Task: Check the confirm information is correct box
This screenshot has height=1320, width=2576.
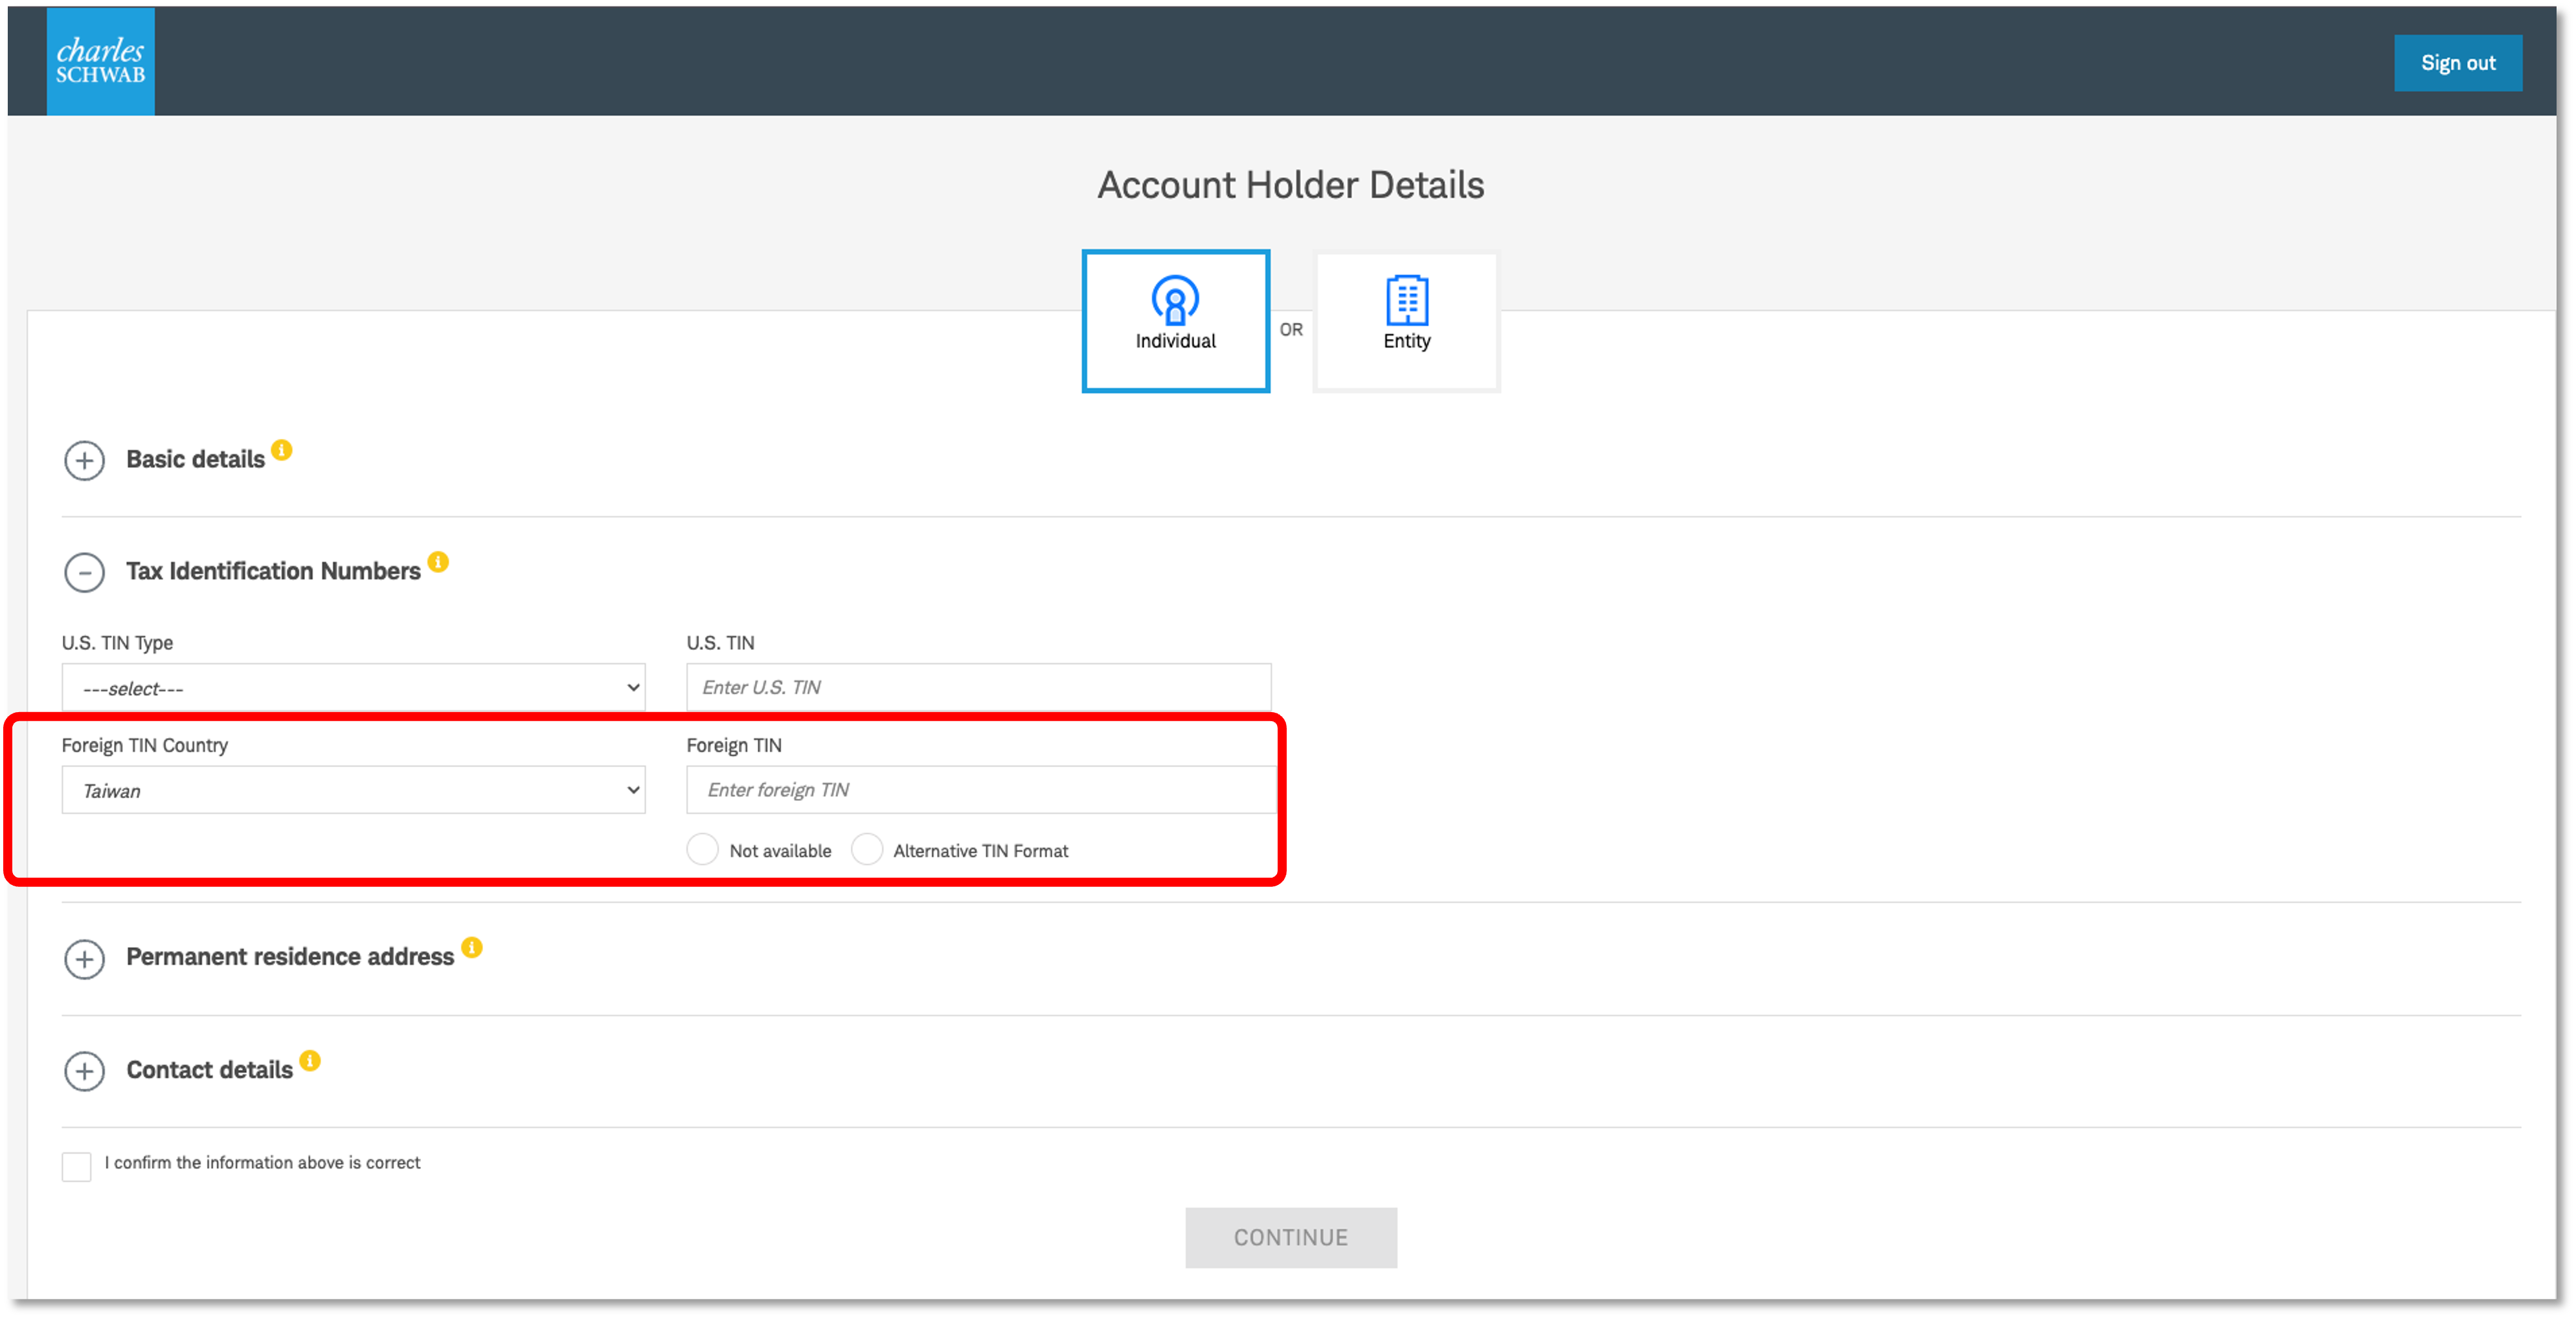Action: pyautogui.click(x=76, y=1166)
